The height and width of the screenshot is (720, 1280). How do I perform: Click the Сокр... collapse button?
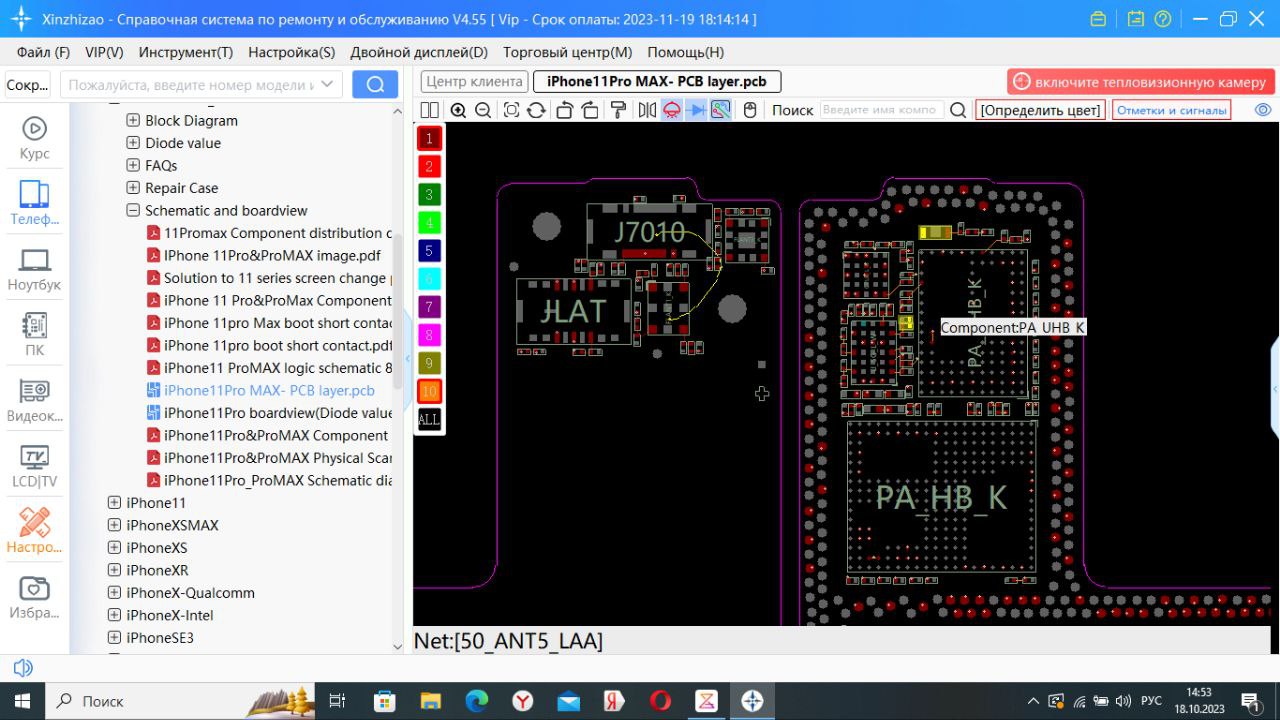[x=28, y=85]
